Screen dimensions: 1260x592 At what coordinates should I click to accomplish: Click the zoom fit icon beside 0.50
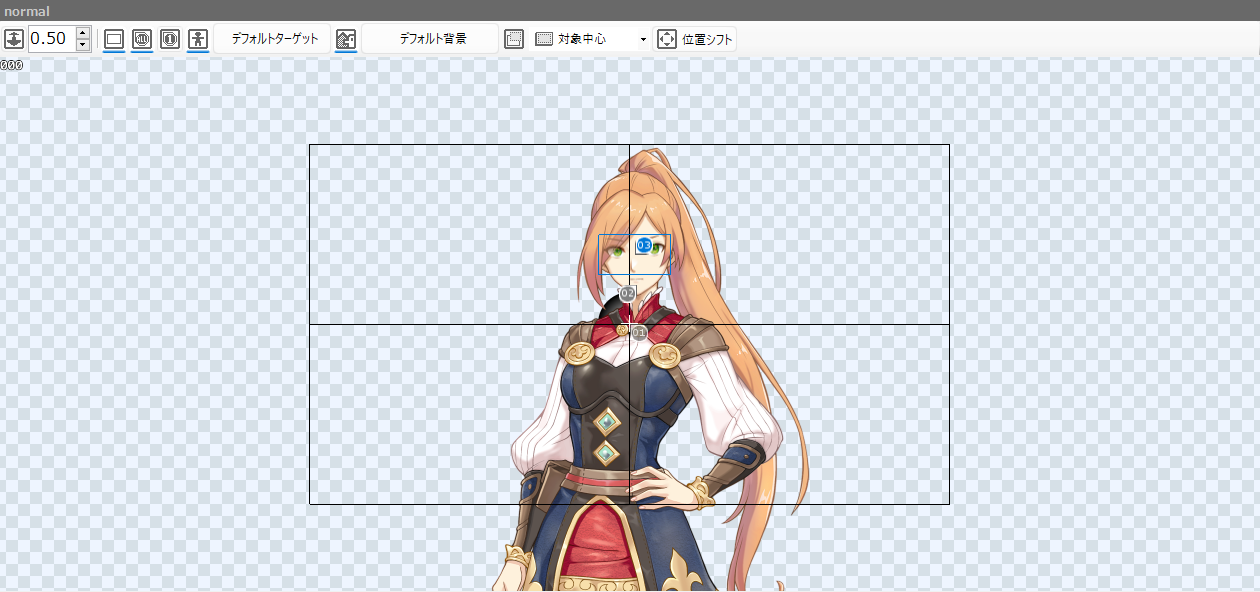(14, 40)
